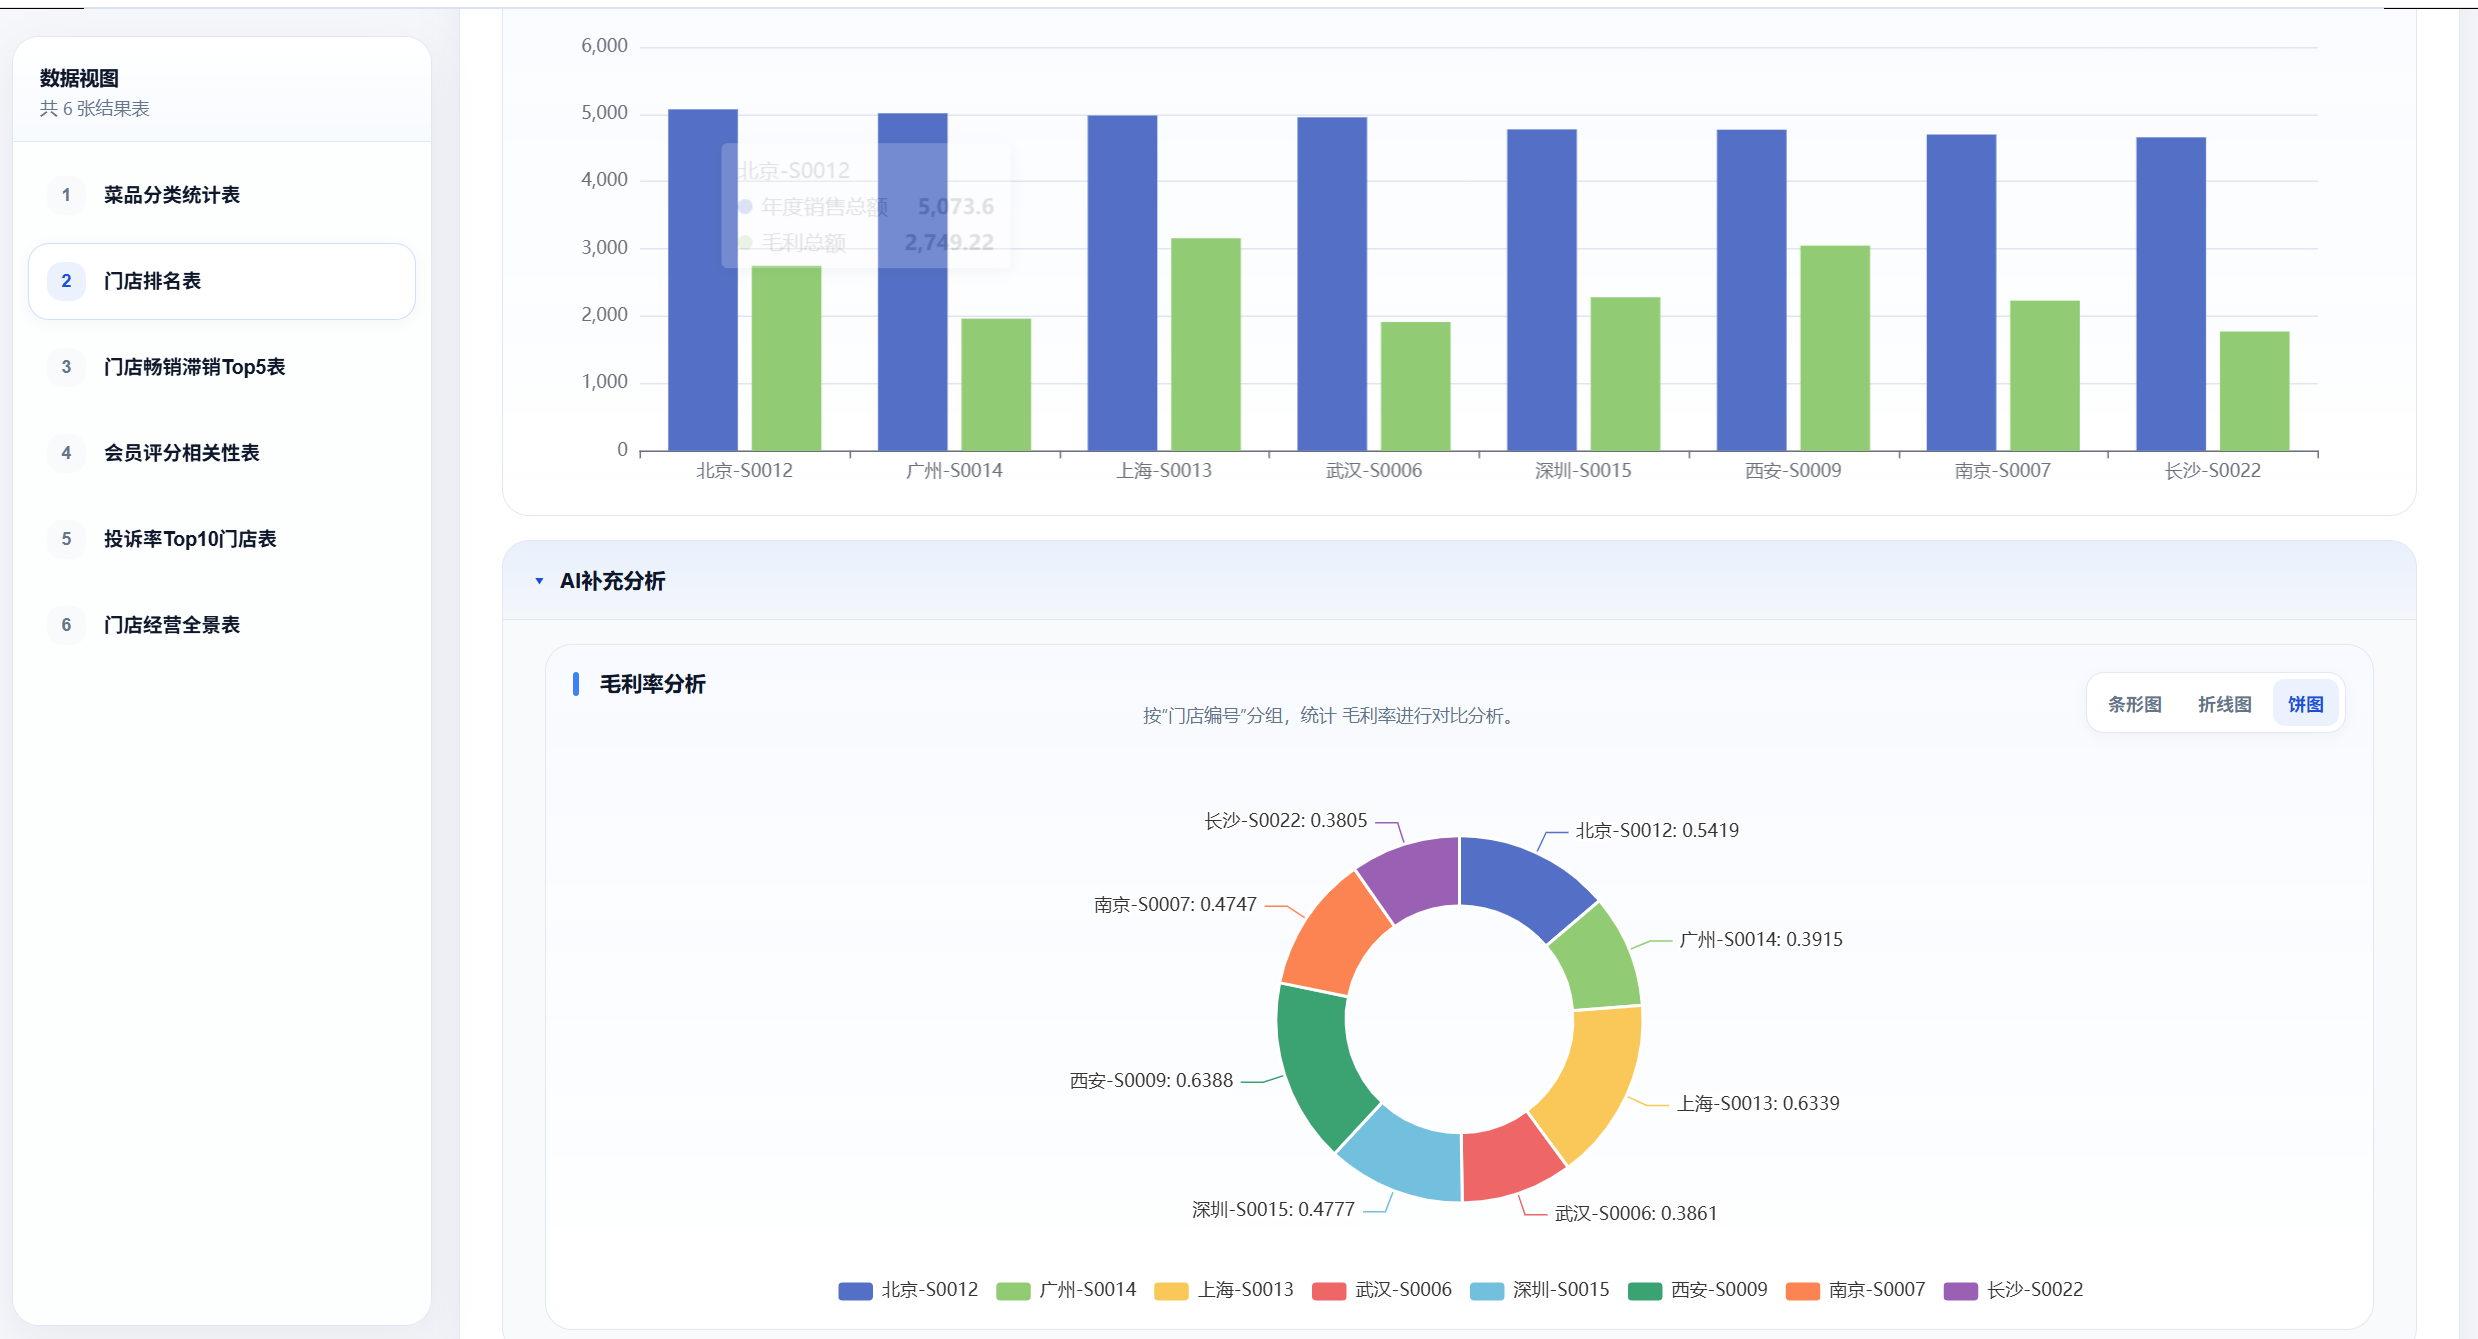This screenshot has height=1339, width=2478.
Task: Toggle 深圳-S0015 legend item
Action: (1539, 1290)
